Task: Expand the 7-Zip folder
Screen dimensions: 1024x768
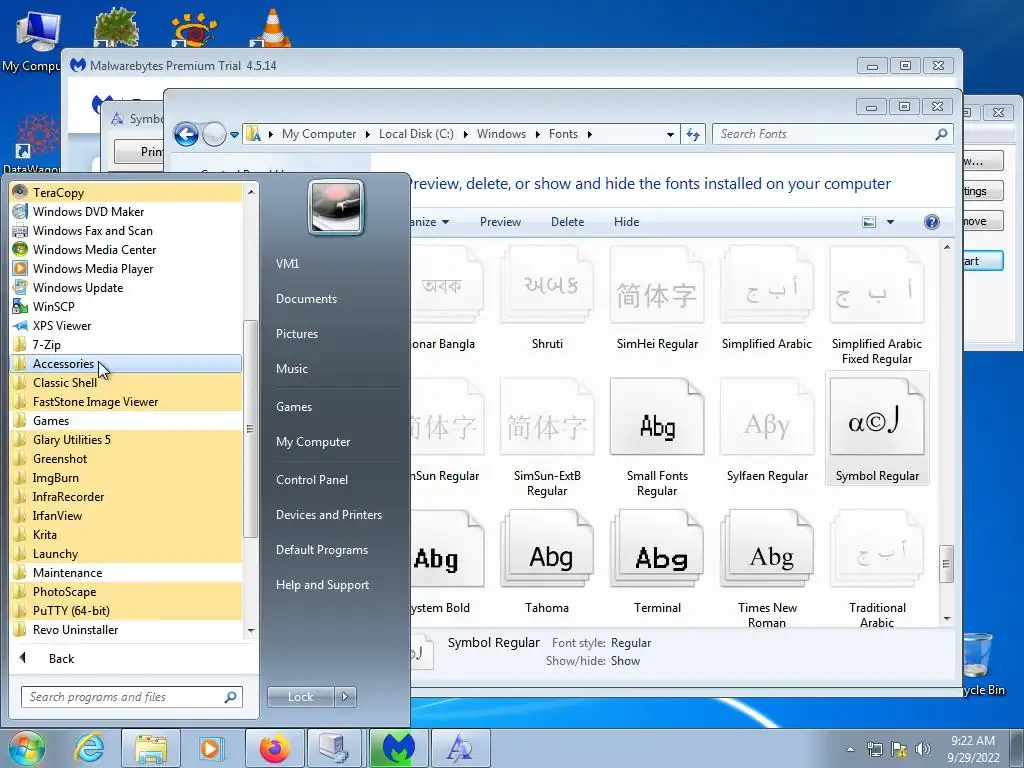Action: click(x=126, y=344)
